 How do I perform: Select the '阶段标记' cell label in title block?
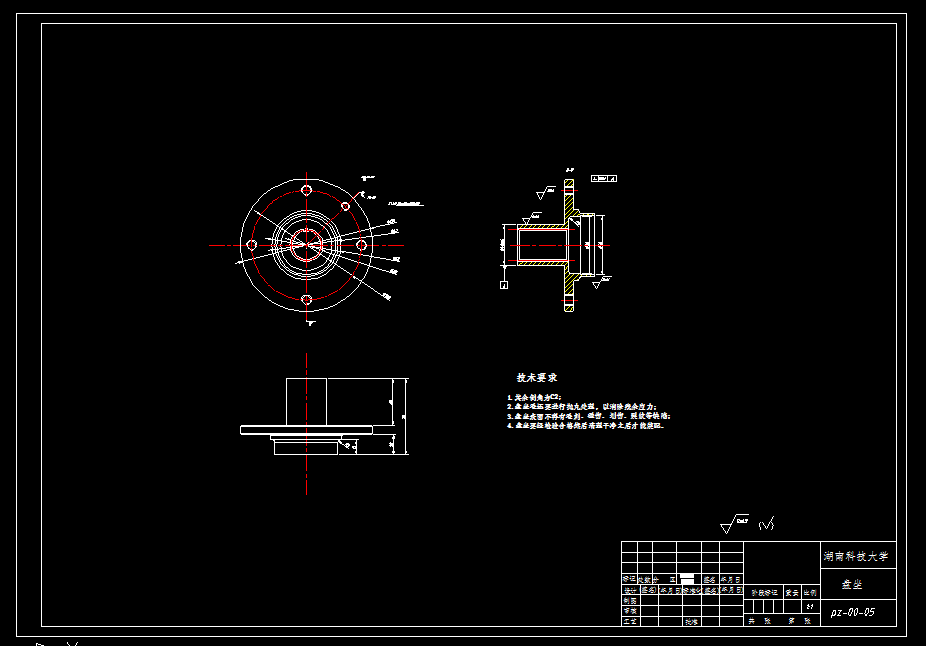(x=764, y=592)
